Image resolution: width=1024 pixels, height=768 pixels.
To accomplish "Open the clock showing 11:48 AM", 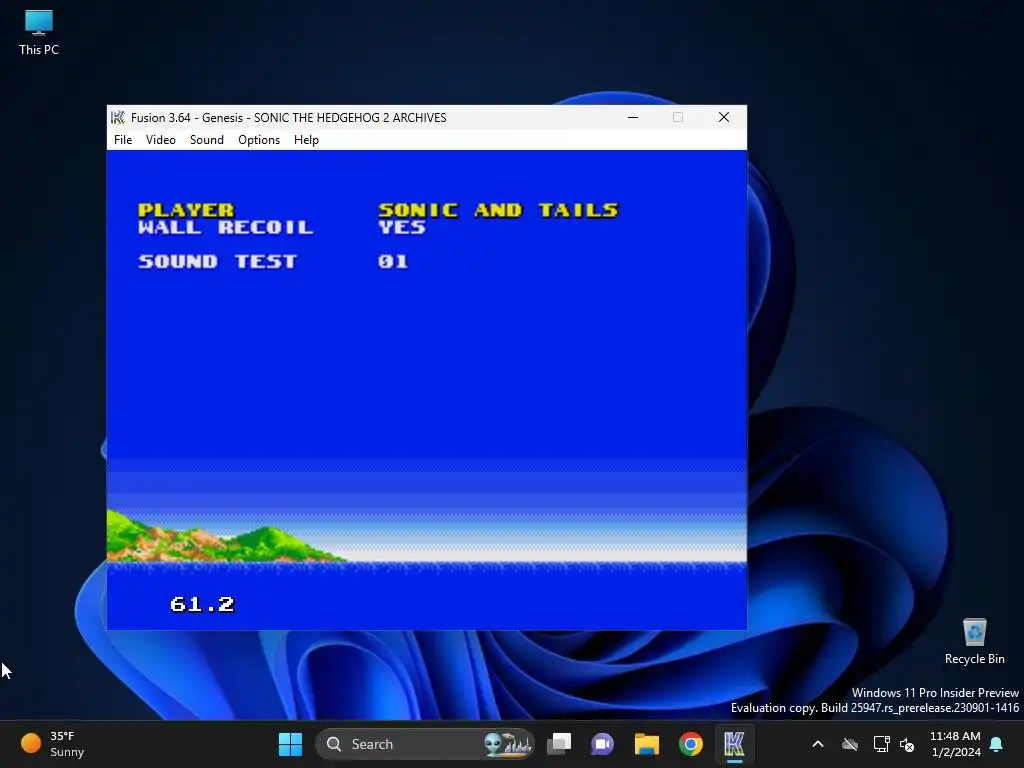I will [x=955, y=744].
